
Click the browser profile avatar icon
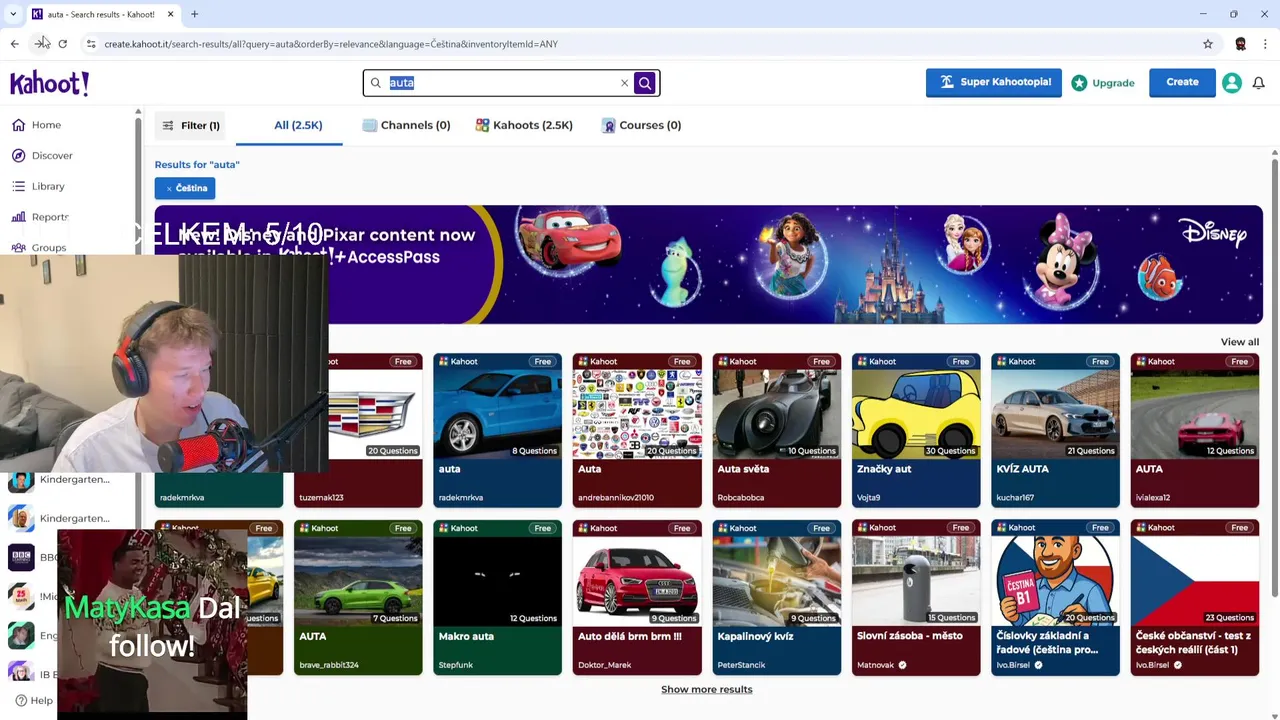(x=1240, y=44)
